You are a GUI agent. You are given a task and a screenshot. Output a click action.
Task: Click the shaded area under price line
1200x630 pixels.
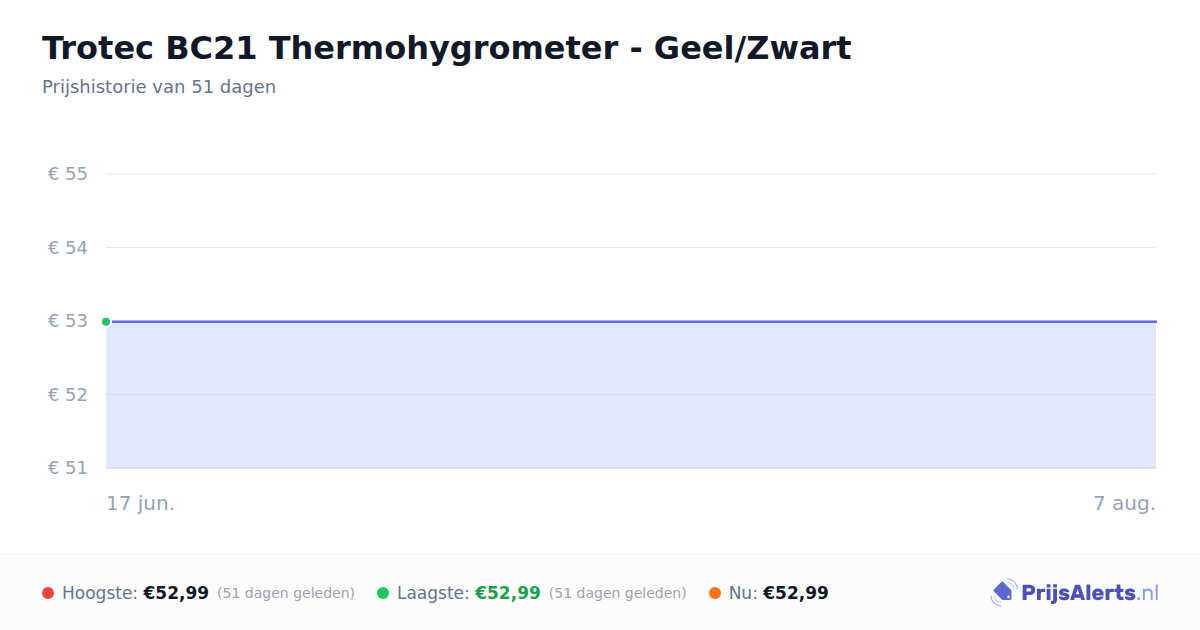point(631,395)
